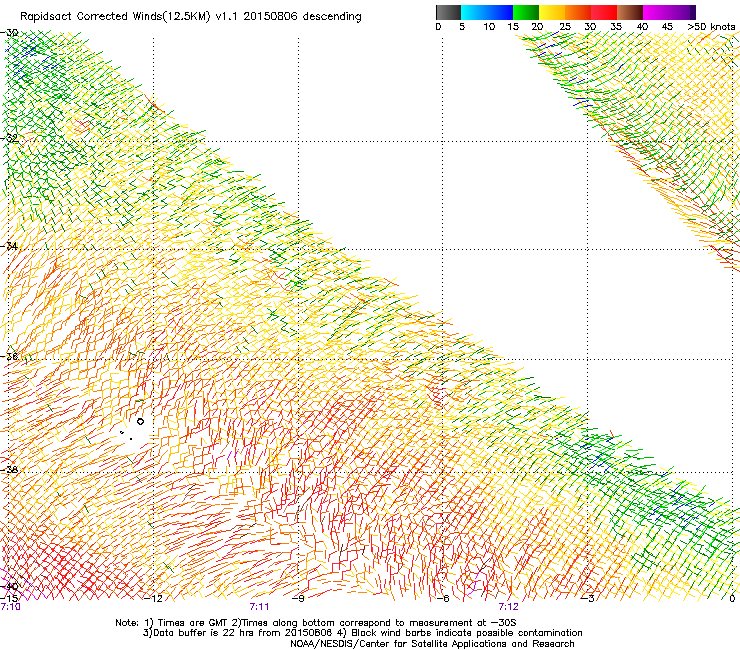Image resolution: width=740 pixels, height=650 pixels.
Task: Click the '10' legend scale label
Action: 489,27
